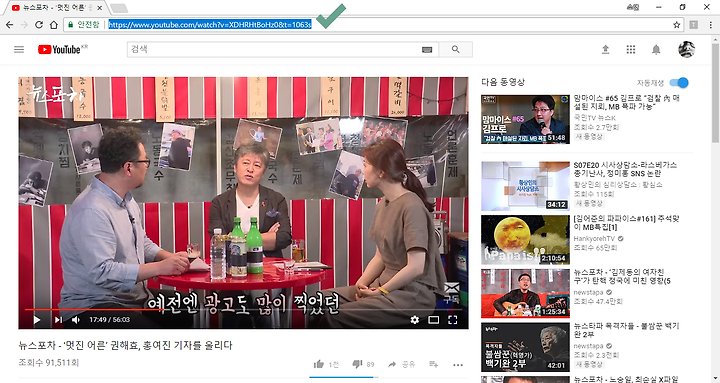This screenshot has width=720, height=383.
Task: Click the video title below the player
Action: [125, 345]
